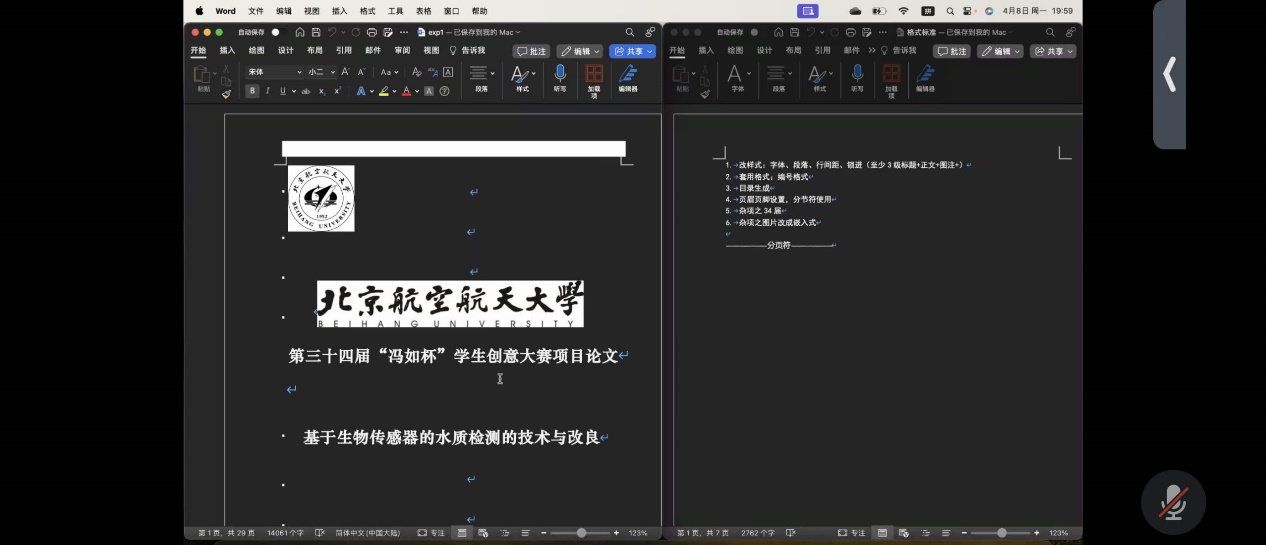This screenshot has height=545, width=1266.
Task: Click the Save icon in exp1 title bar
Action: (314, 32)
